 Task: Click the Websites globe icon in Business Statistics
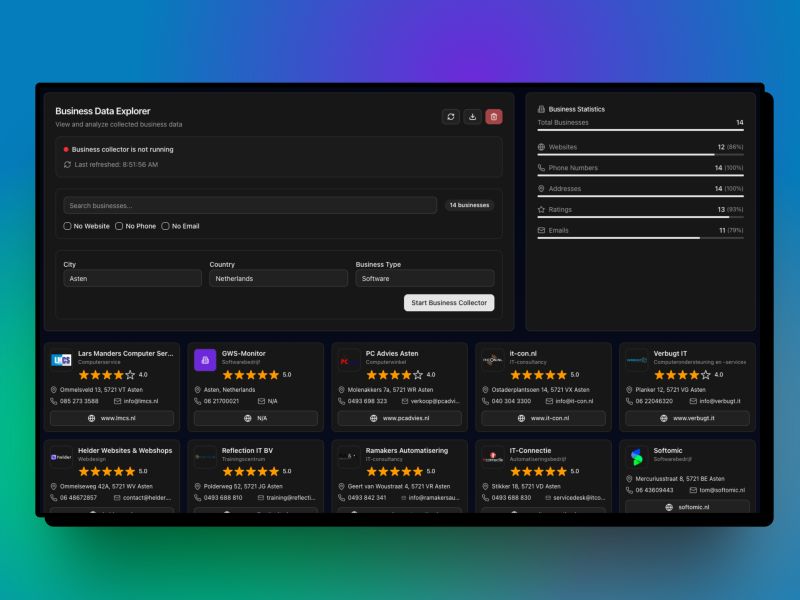pyautogui.click(x=540, y=147)
